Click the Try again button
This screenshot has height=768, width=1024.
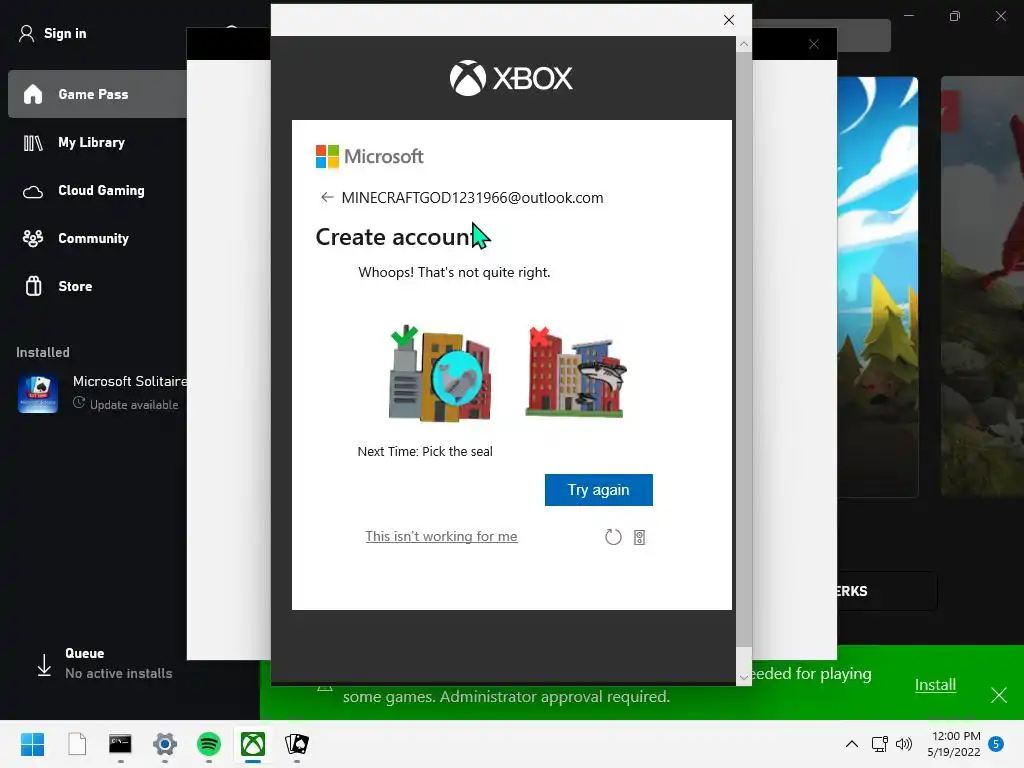[x=598, y=490]
